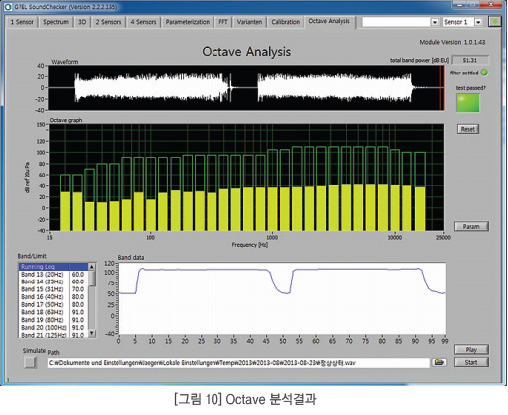Switch to the FFT tab
Image resolution: width=508 pixels, height=415 pixels.
(x=223, y=22)
